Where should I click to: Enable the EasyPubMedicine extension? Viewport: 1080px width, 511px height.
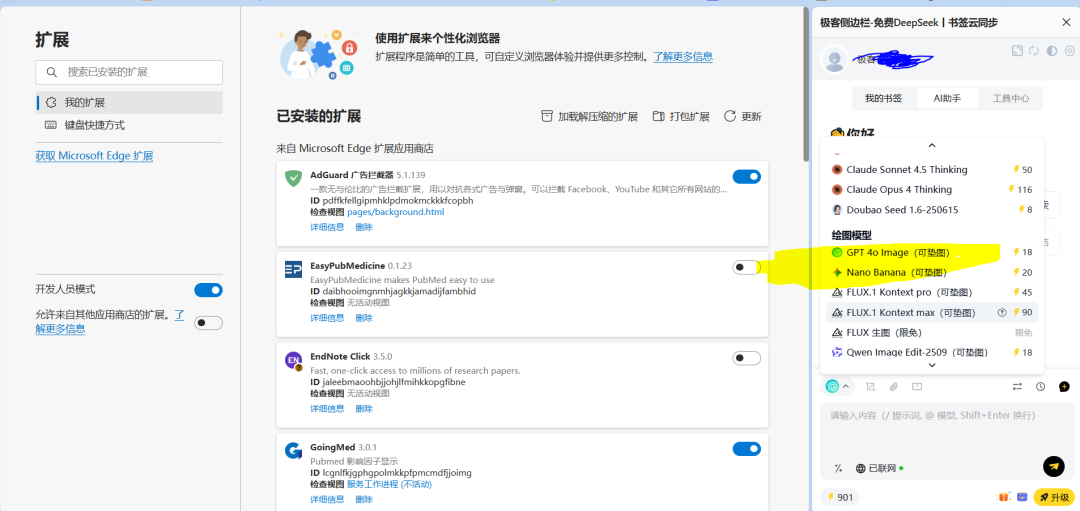click(x=747, y=267)
